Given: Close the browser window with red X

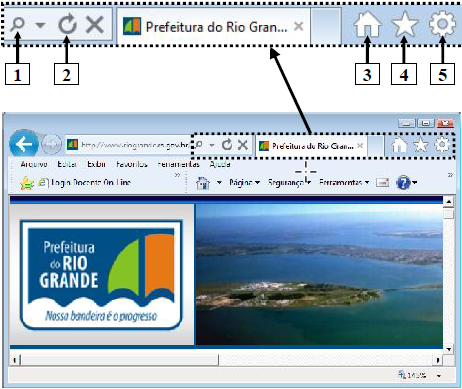Looking at the screenshot, I should (445, 123).
